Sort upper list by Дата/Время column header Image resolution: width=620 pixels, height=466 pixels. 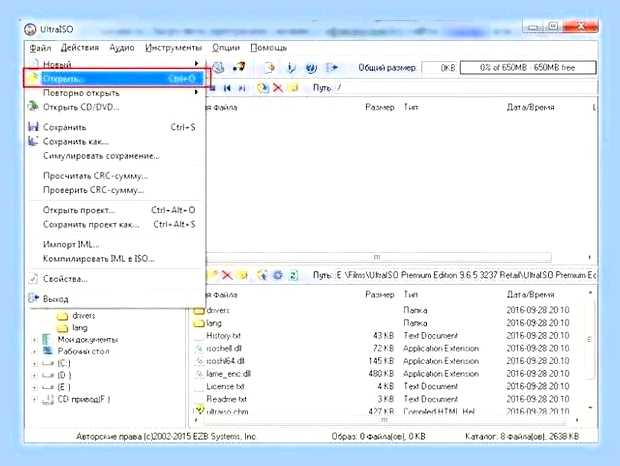click(x=530, y=107)
